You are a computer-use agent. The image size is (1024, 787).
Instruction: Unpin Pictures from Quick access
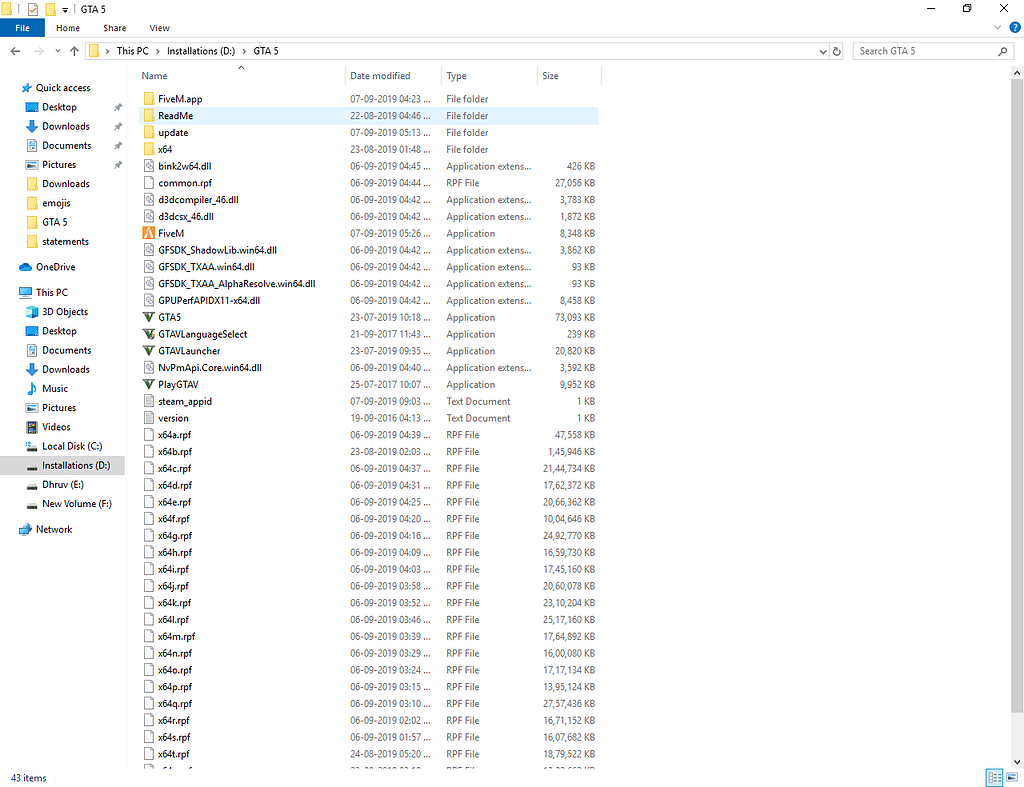117,164
